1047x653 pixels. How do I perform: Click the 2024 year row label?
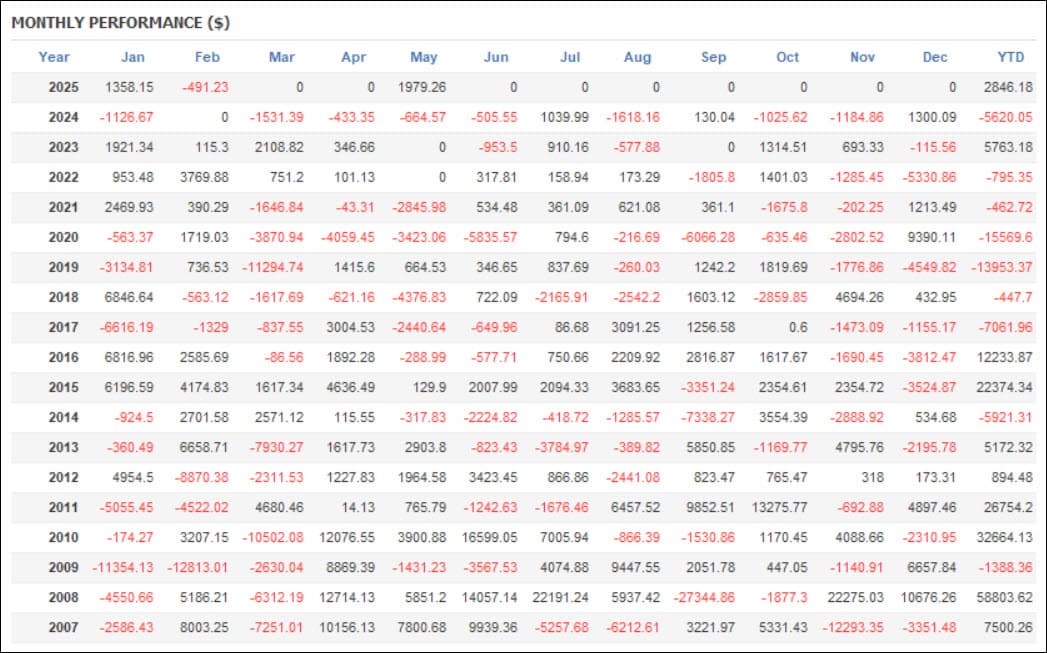coord(63,118)
